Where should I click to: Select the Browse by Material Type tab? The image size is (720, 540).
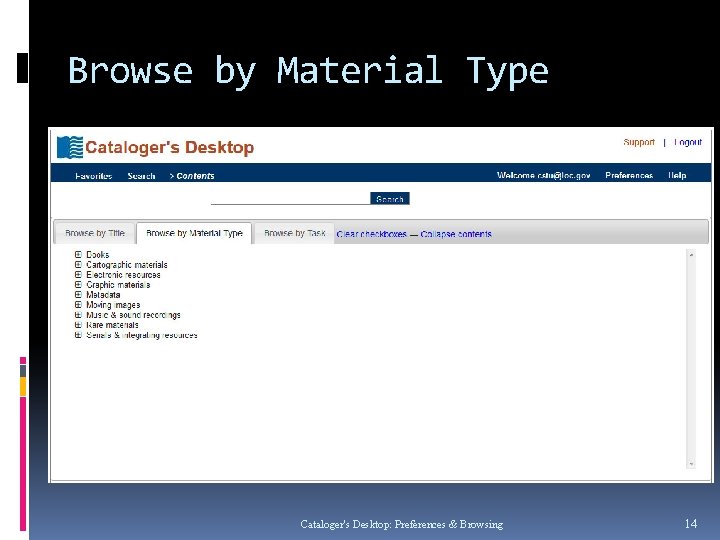(194, 233)
